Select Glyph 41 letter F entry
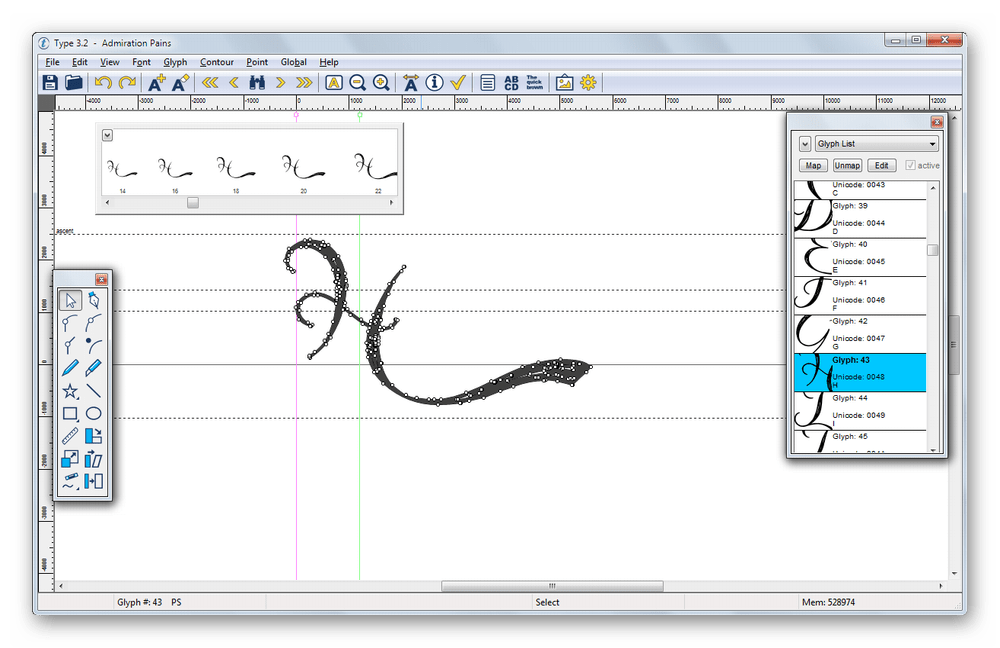 (860, 295)
